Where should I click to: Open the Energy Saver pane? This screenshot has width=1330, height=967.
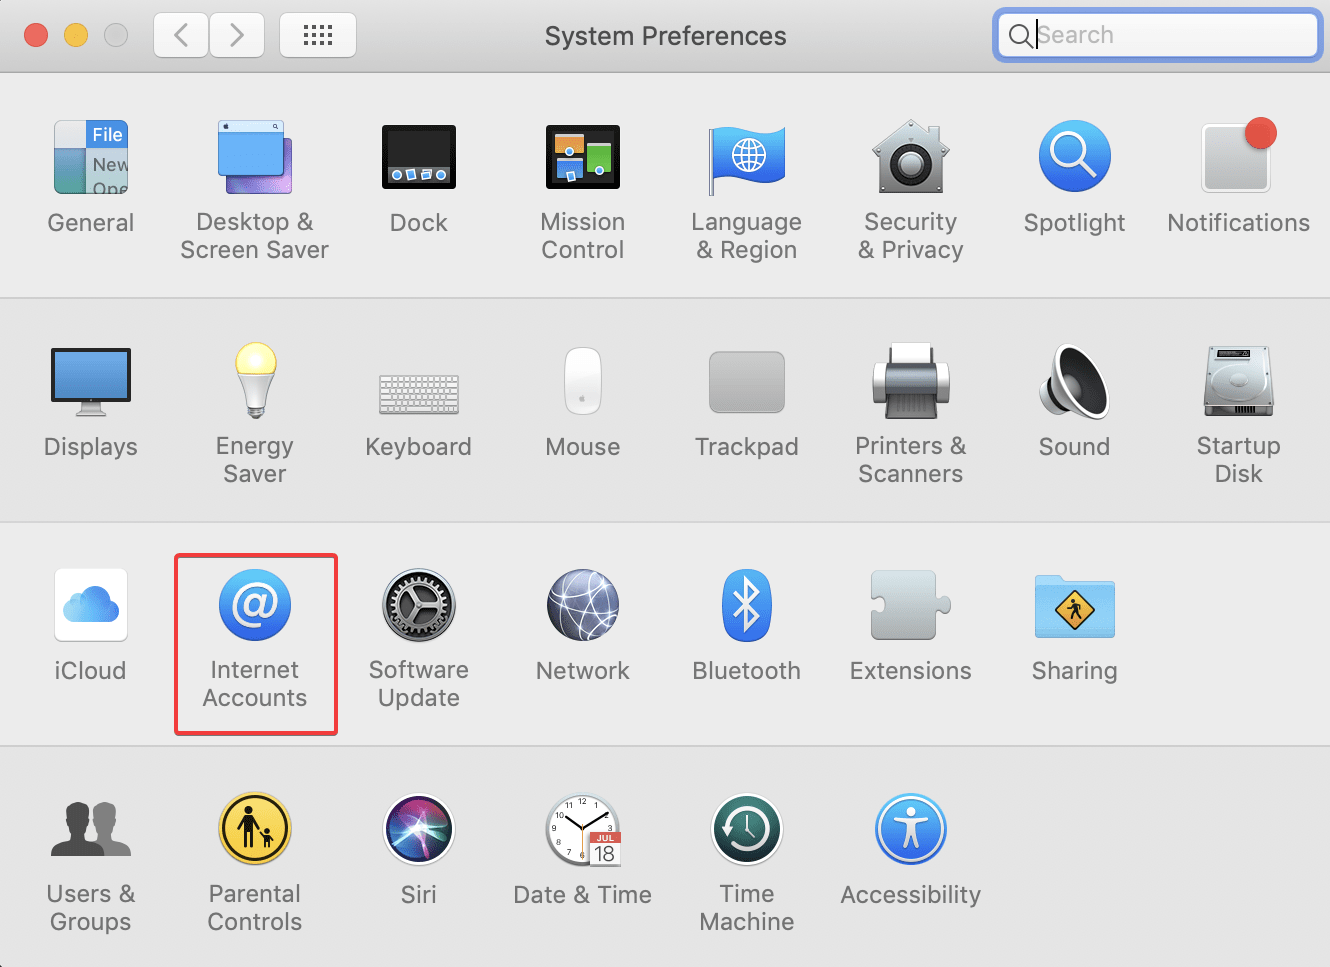pyautogui.click(x=255, y=410)
